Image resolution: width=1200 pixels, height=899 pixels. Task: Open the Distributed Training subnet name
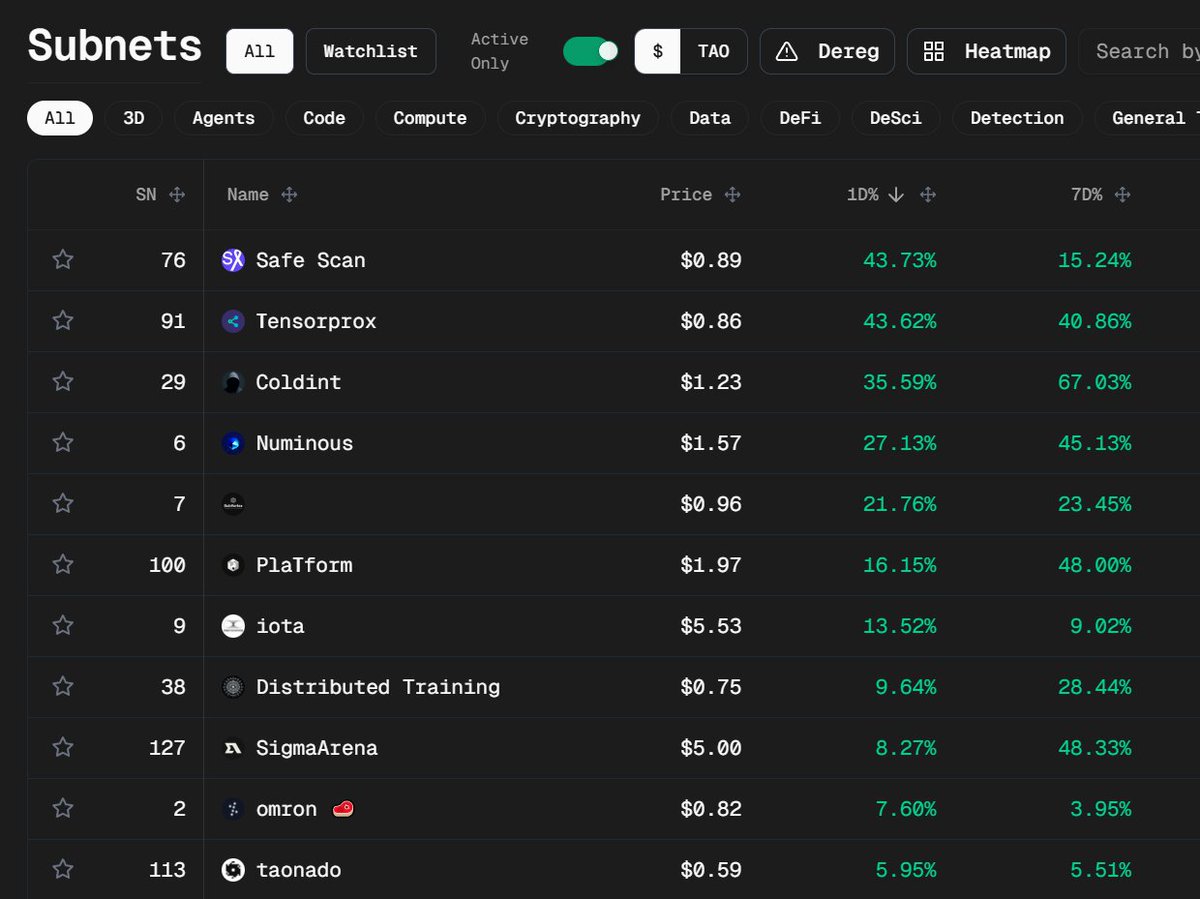click(378, 687)
